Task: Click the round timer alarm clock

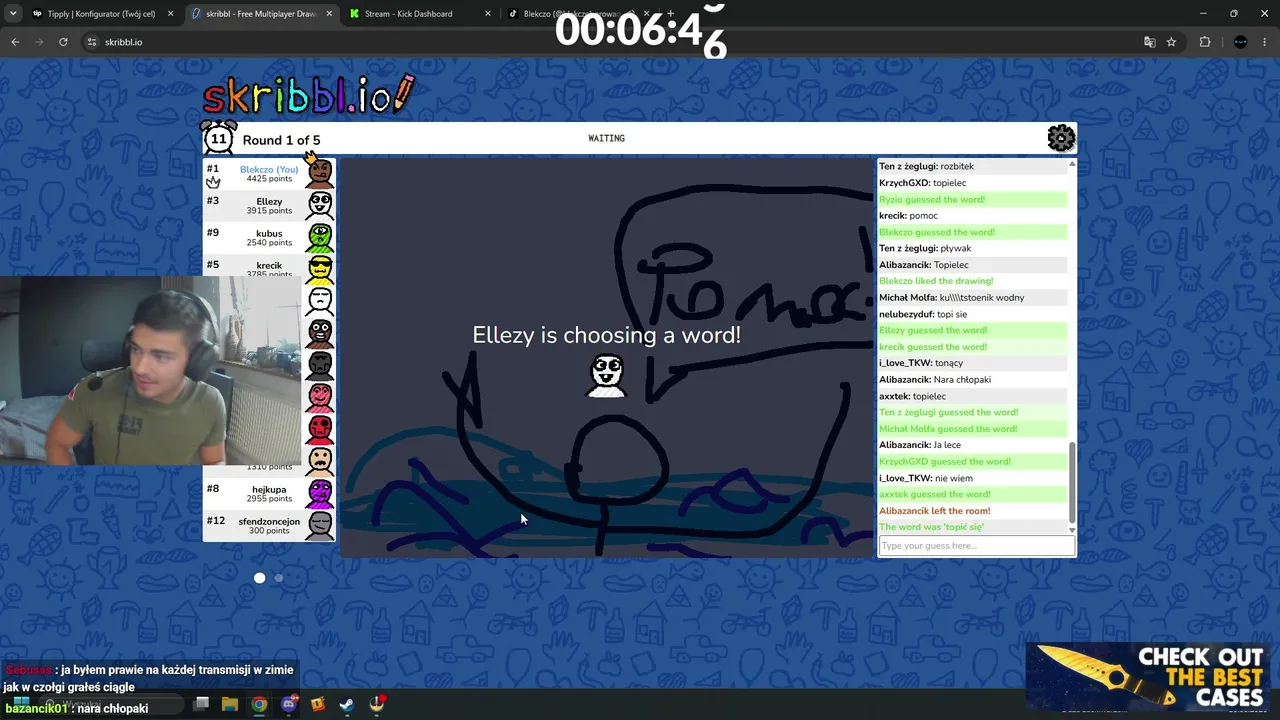Action: [x=218, y=138]
